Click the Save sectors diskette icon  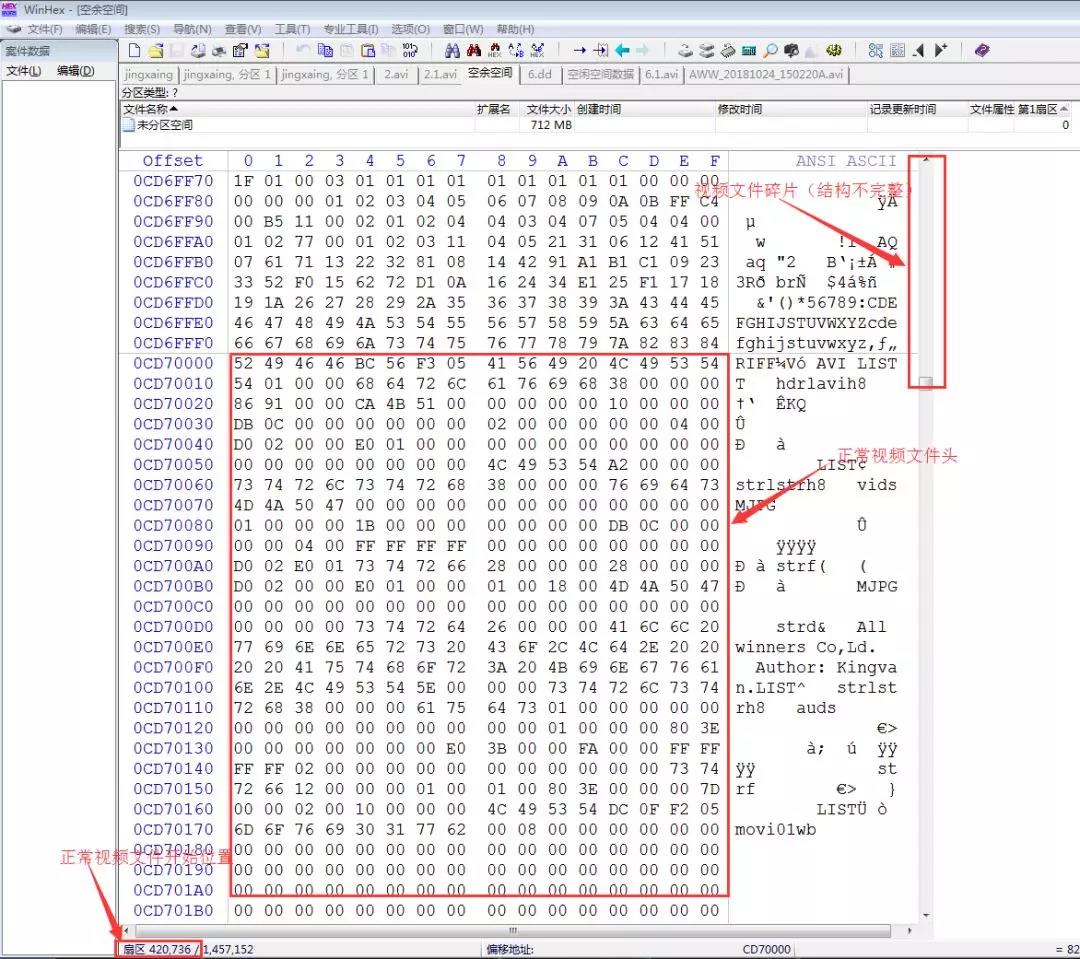(177, 50)
